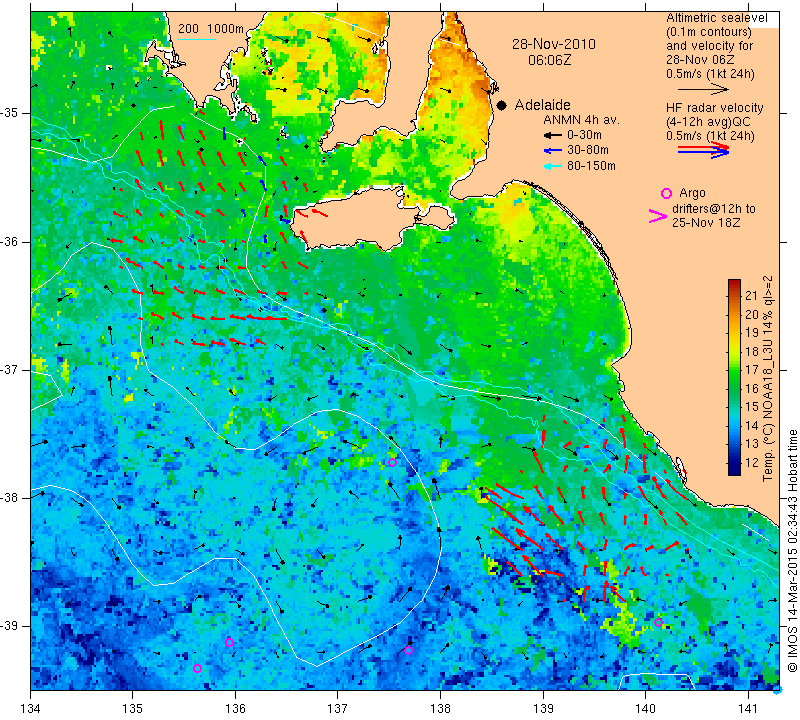Click the '80-150m' depth label
Image resolution: width=800 pixels, height=720 pixels.
coord(591,166)
